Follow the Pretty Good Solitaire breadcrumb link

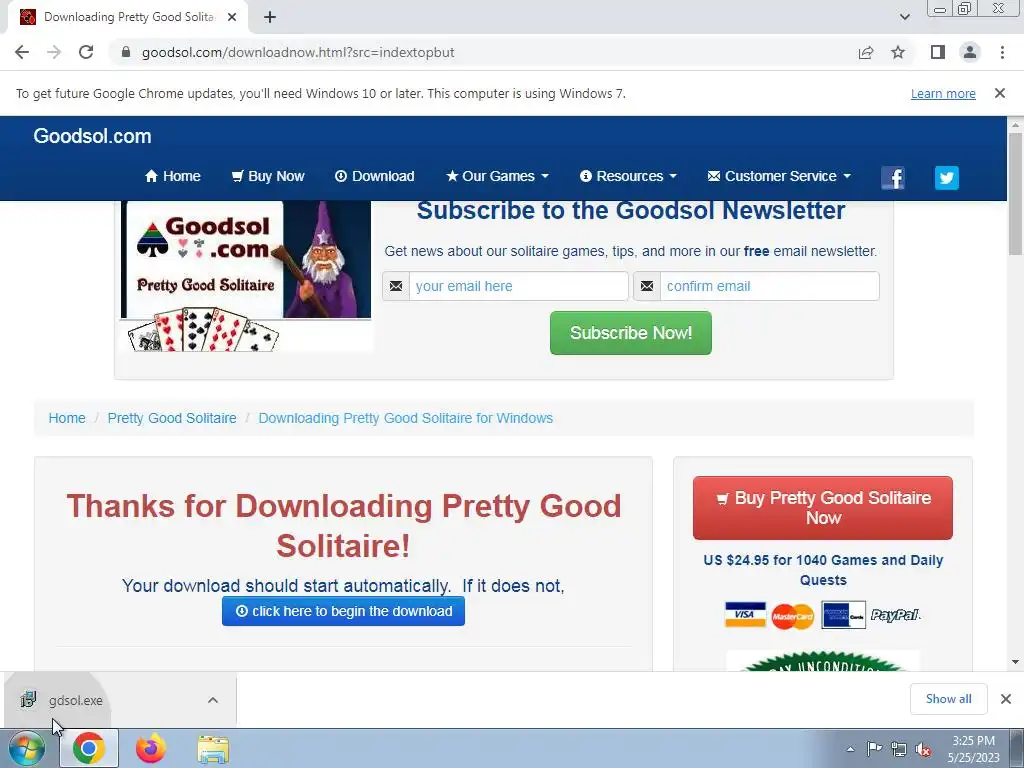[172, 418]
